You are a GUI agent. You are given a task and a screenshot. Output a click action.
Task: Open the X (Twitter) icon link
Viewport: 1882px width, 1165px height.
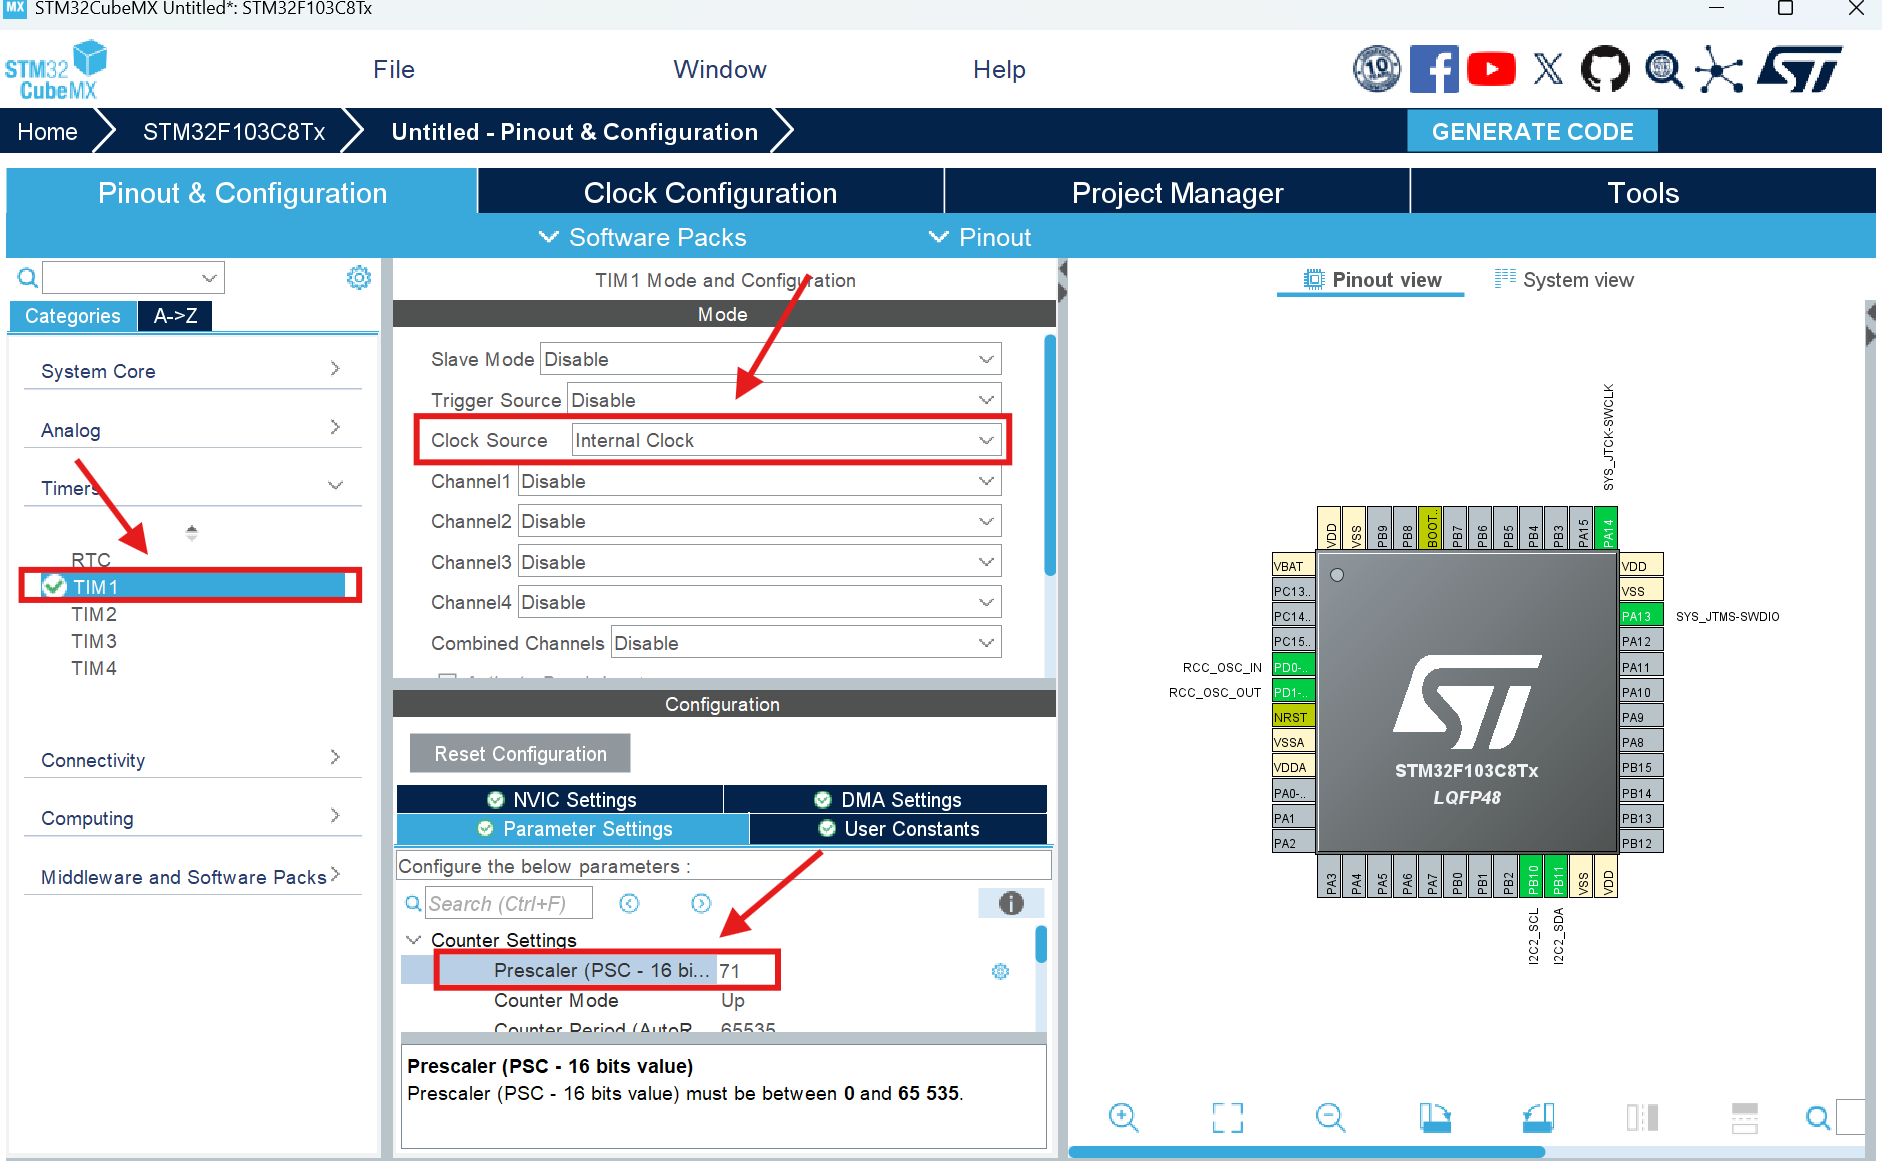(1548, 69)
